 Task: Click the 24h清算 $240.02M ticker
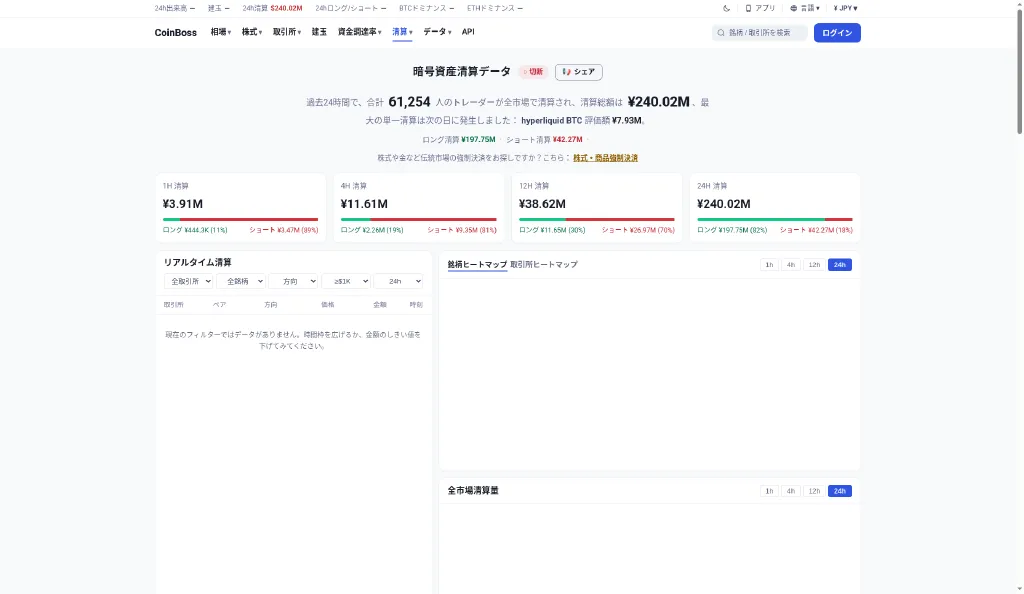tap(272, 8)
